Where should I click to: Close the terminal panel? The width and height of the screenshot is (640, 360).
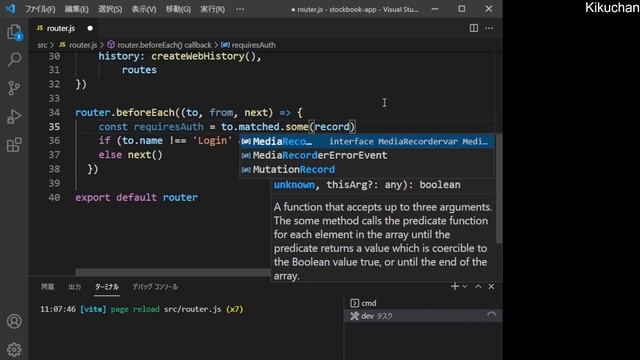491,287
